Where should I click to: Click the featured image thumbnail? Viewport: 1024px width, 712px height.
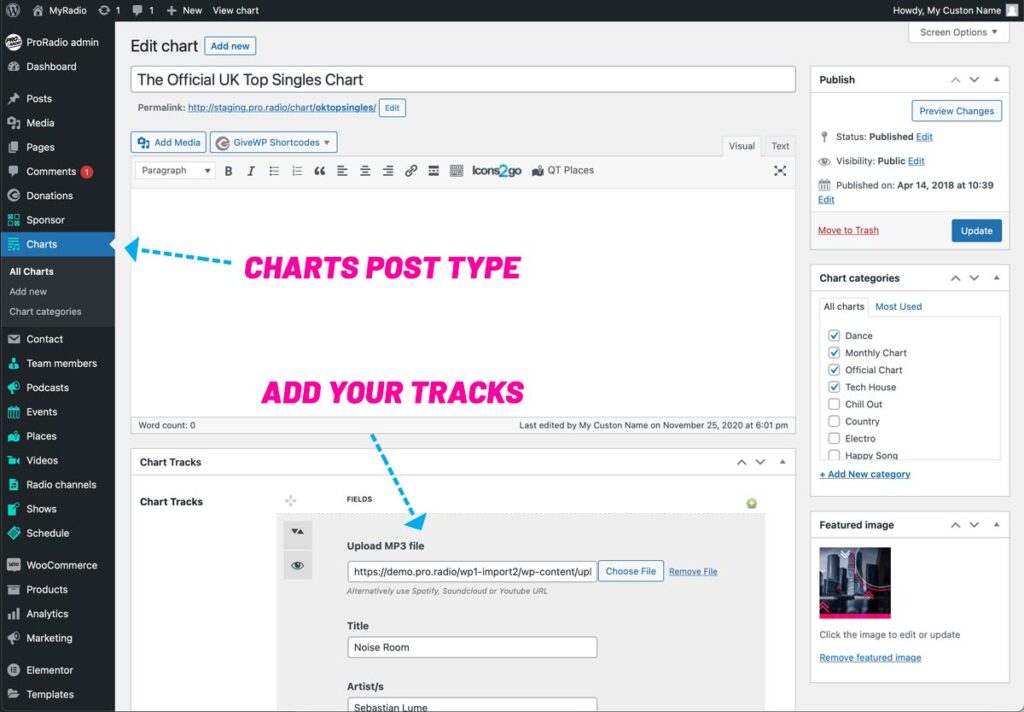tap(855, 583)
